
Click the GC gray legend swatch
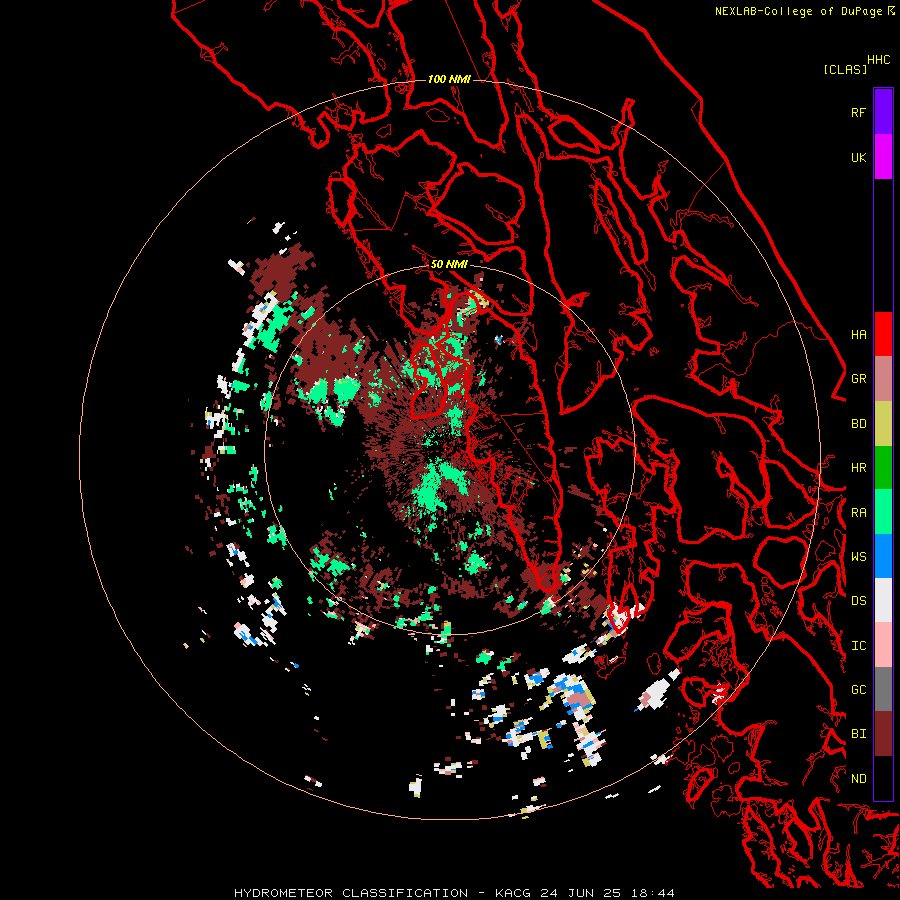click(883, 689)
